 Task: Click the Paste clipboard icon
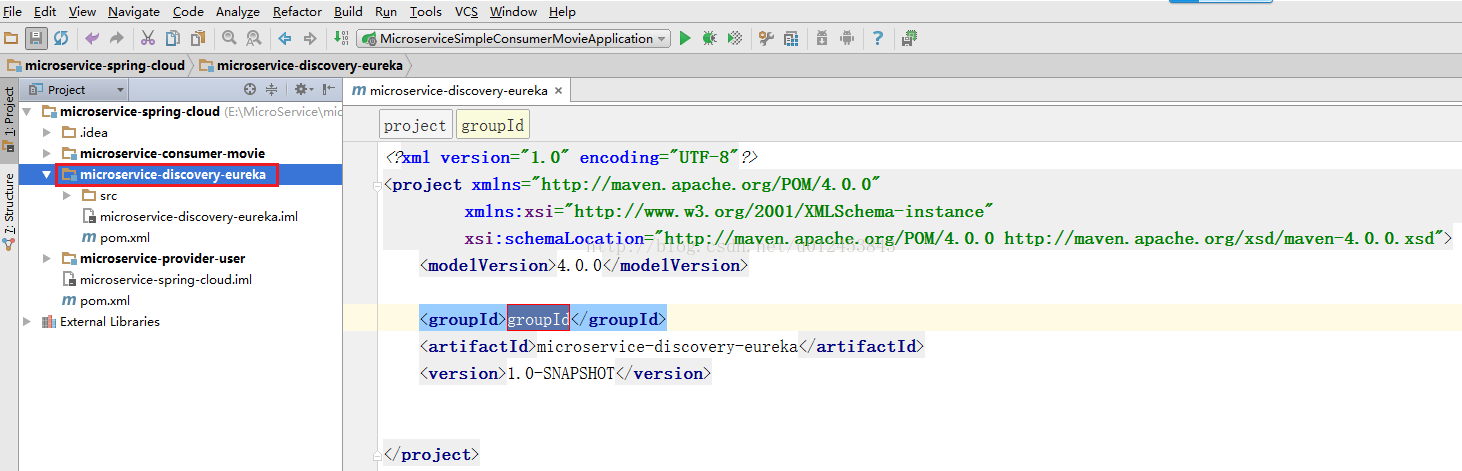coord(198,38)
